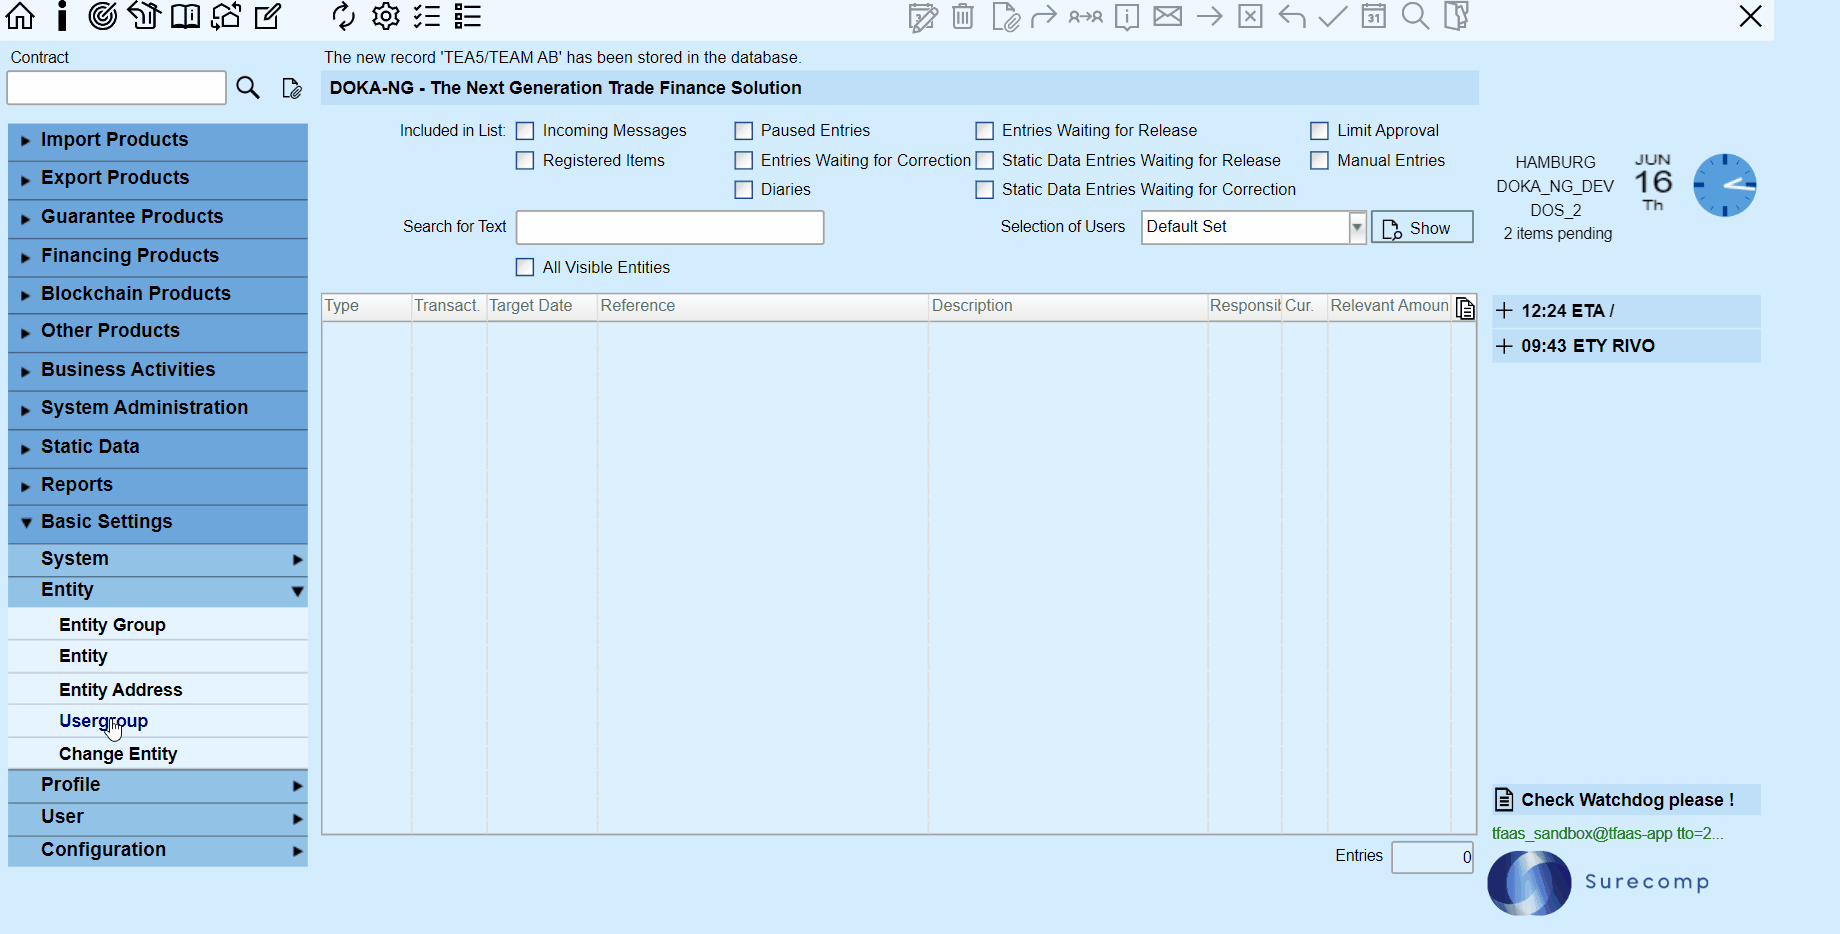1840x934 pixels.
Task: Click the document icon beside contract search
Action: pyautogui.click(x=291, y=88)
